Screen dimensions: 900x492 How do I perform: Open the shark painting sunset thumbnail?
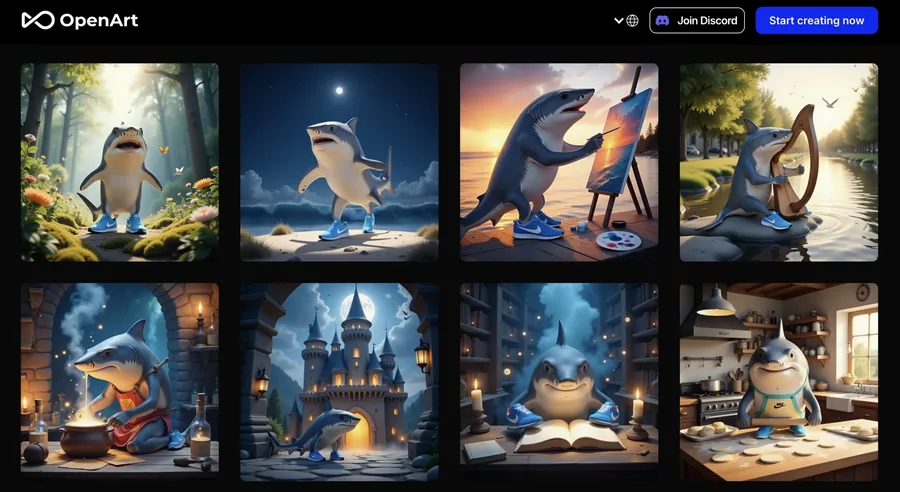click(559, 162)
